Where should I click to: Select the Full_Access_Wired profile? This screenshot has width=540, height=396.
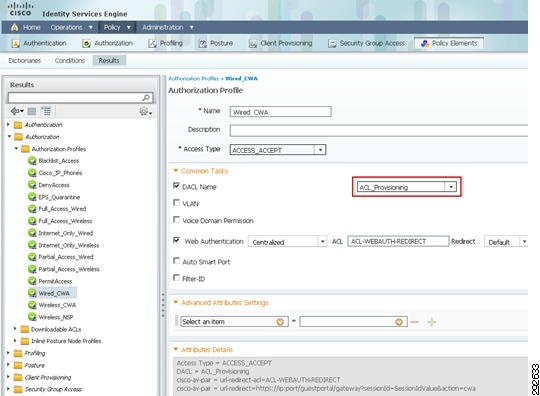point(62,209)
